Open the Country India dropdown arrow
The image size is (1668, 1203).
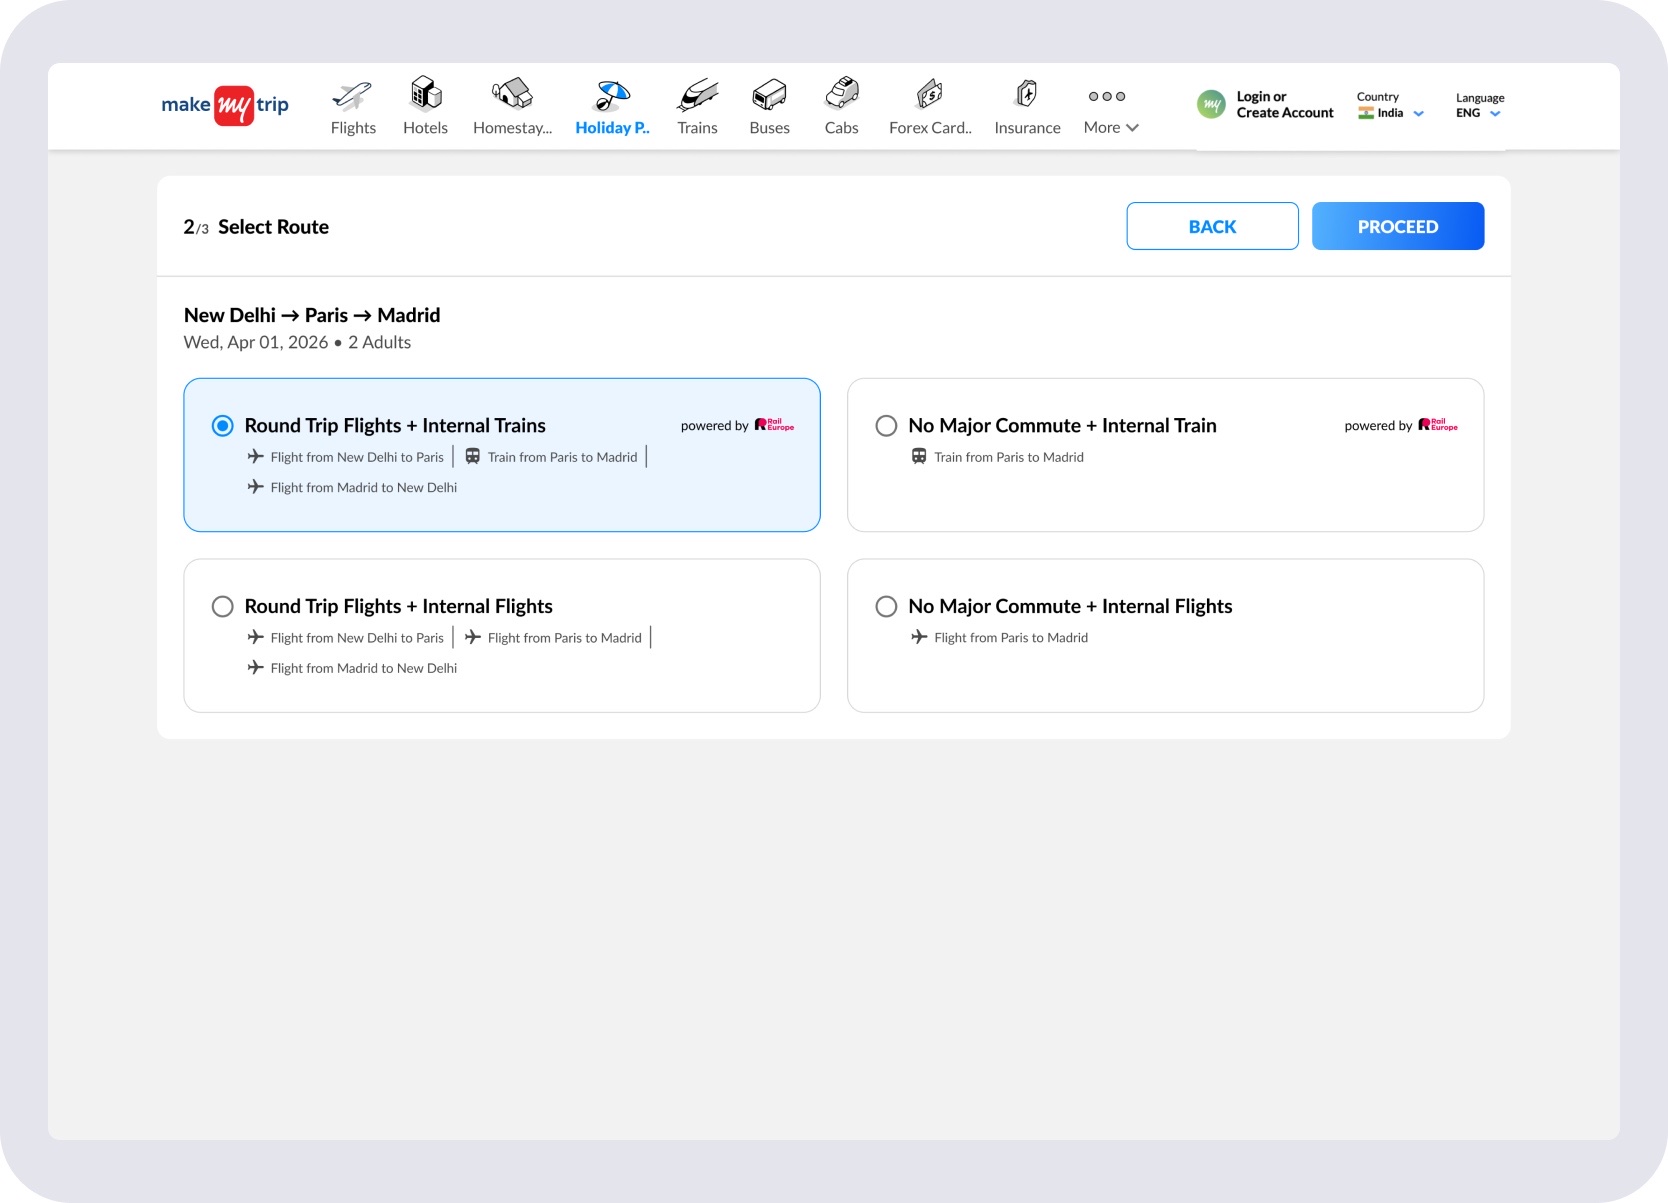point(1418,114)
